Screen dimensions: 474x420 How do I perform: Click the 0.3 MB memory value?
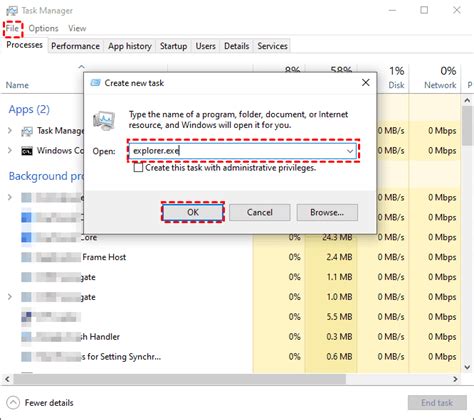click(339, 337)
